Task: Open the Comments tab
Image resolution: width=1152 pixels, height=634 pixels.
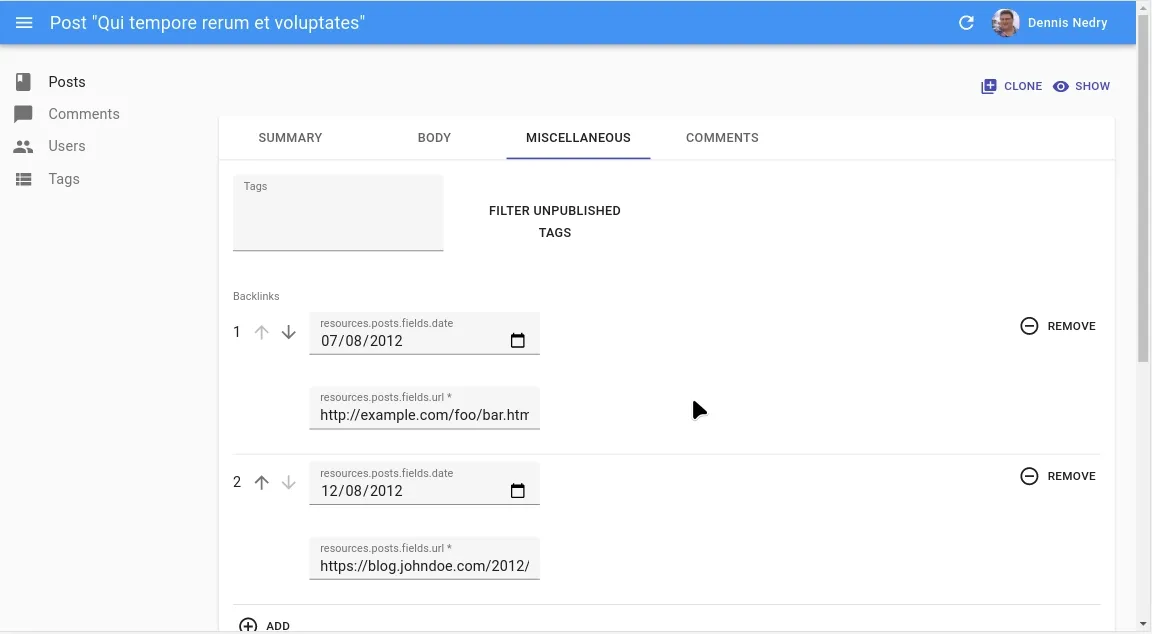Action: point(722,138)
